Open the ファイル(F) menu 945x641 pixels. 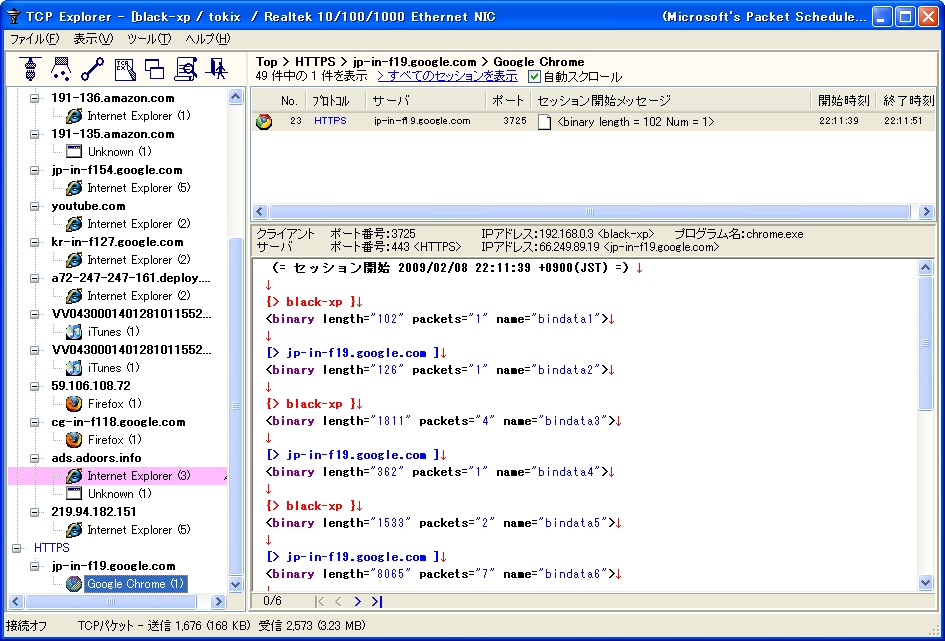click(x=34, y=39)
